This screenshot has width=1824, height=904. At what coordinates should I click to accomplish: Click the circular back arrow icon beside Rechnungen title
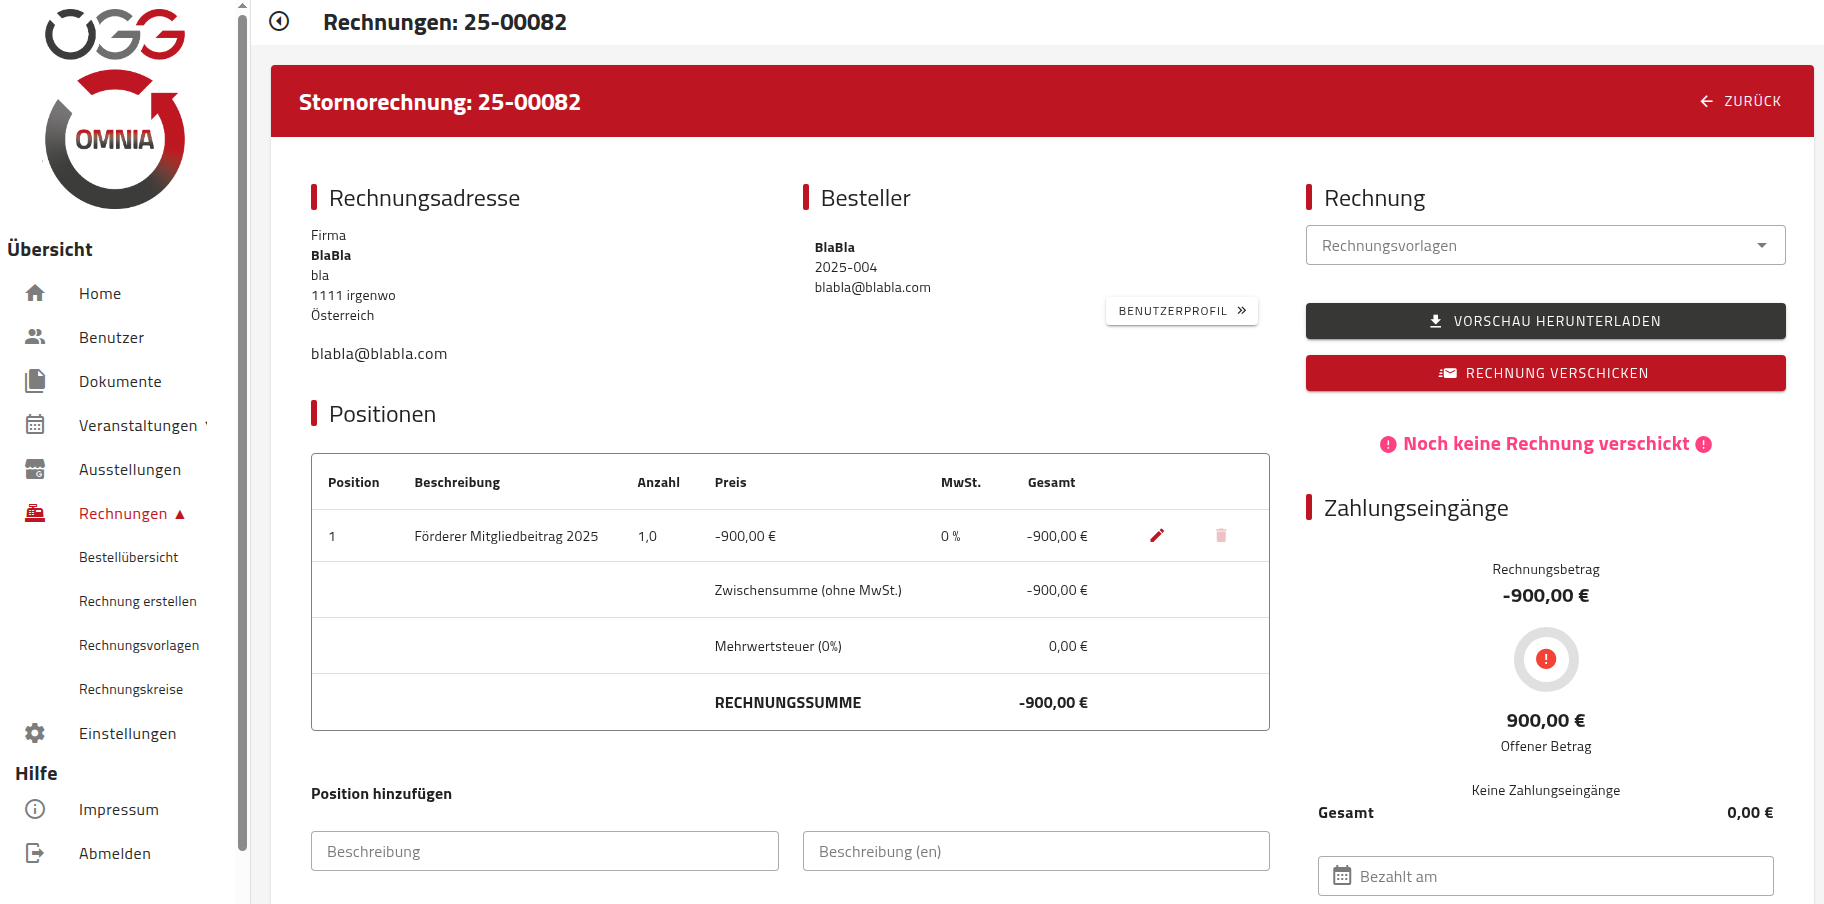point(279,21)
